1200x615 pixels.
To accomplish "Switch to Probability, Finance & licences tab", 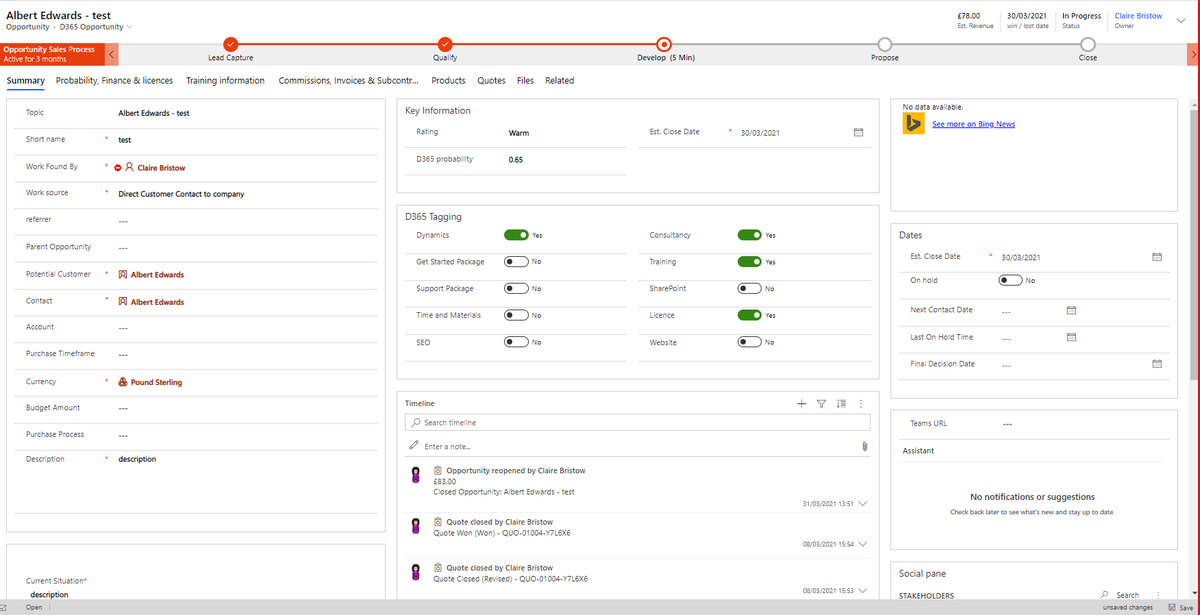I will point(114,81).
